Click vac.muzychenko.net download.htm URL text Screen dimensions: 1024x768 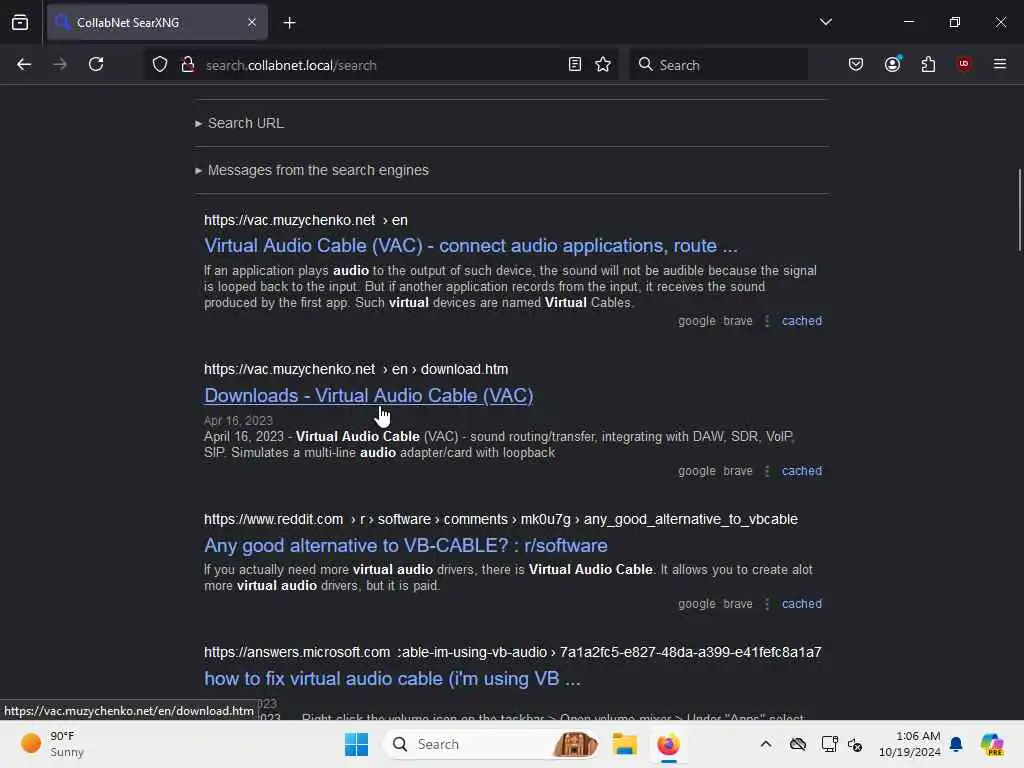click(356, 370)
